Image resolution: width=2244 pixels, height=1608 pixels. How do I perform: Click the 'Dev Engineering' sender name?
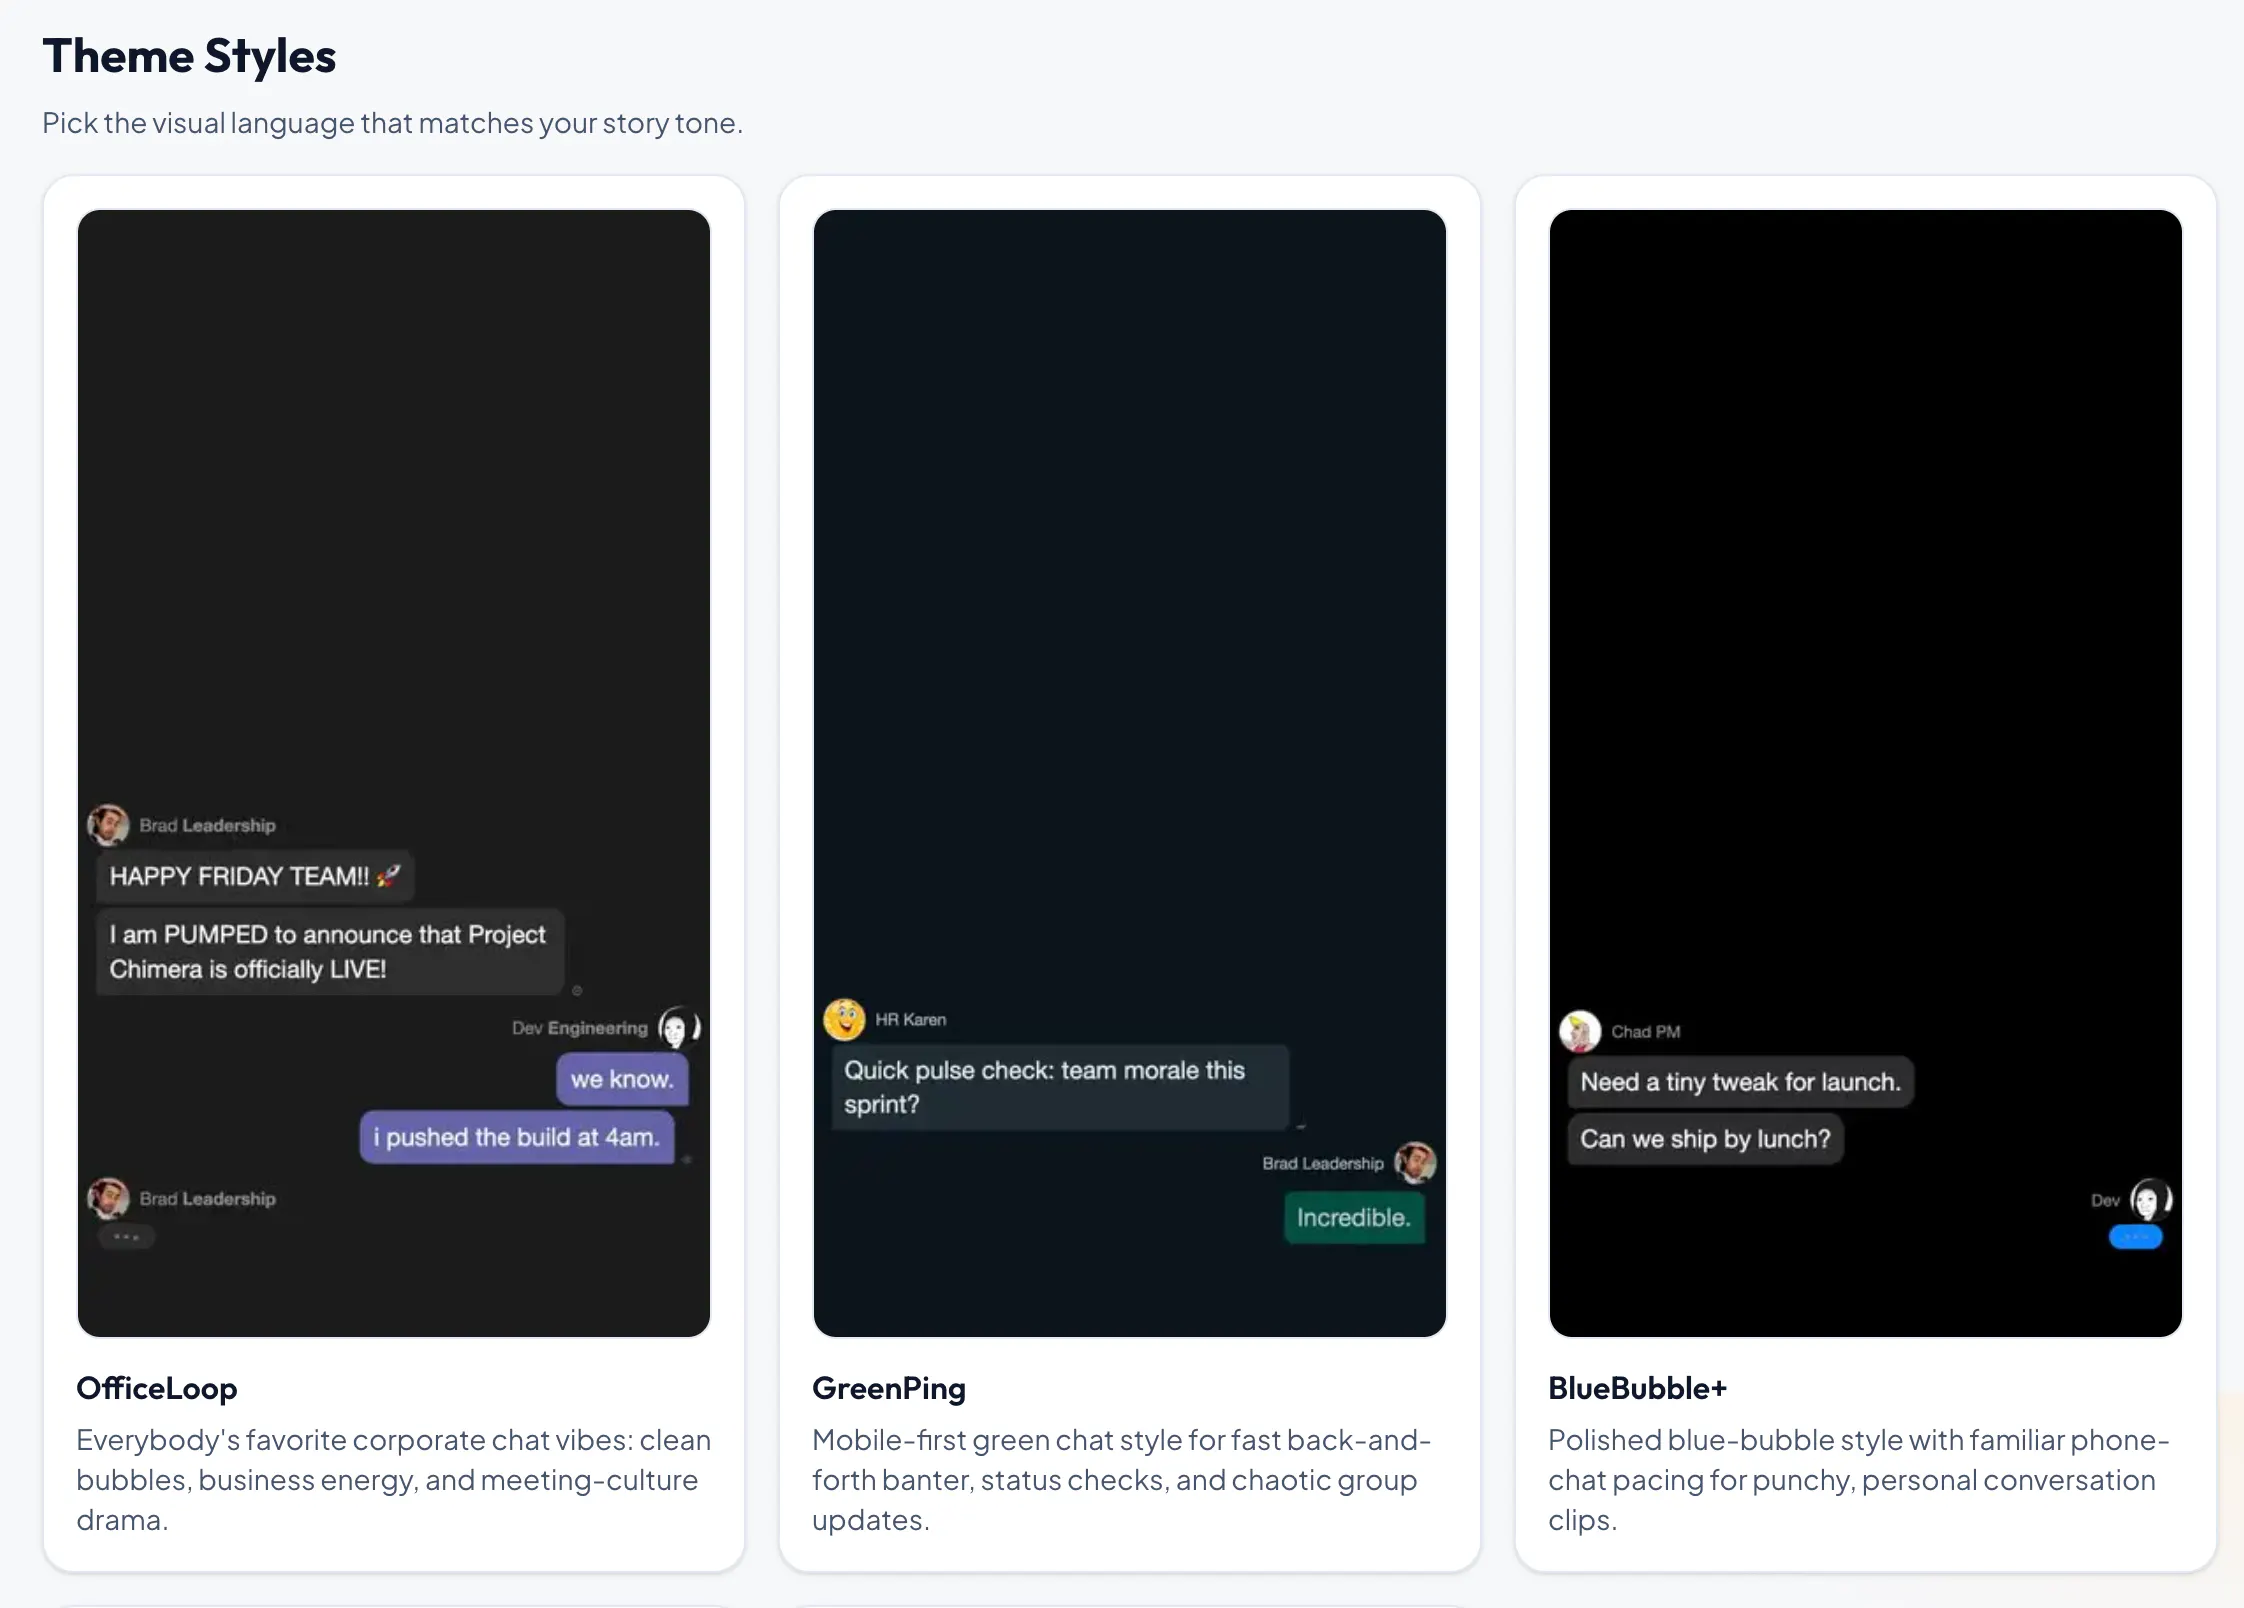[x=580, y=1028]
